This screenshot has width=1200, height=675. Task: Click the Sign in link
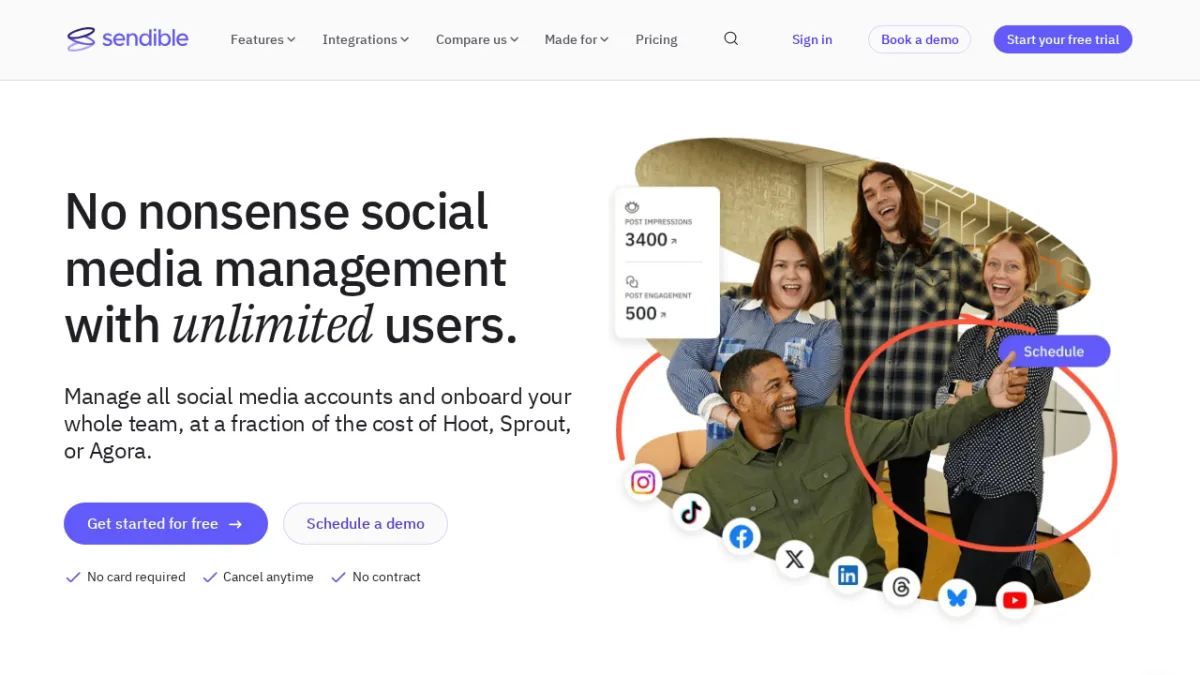(x=812, y=40)
